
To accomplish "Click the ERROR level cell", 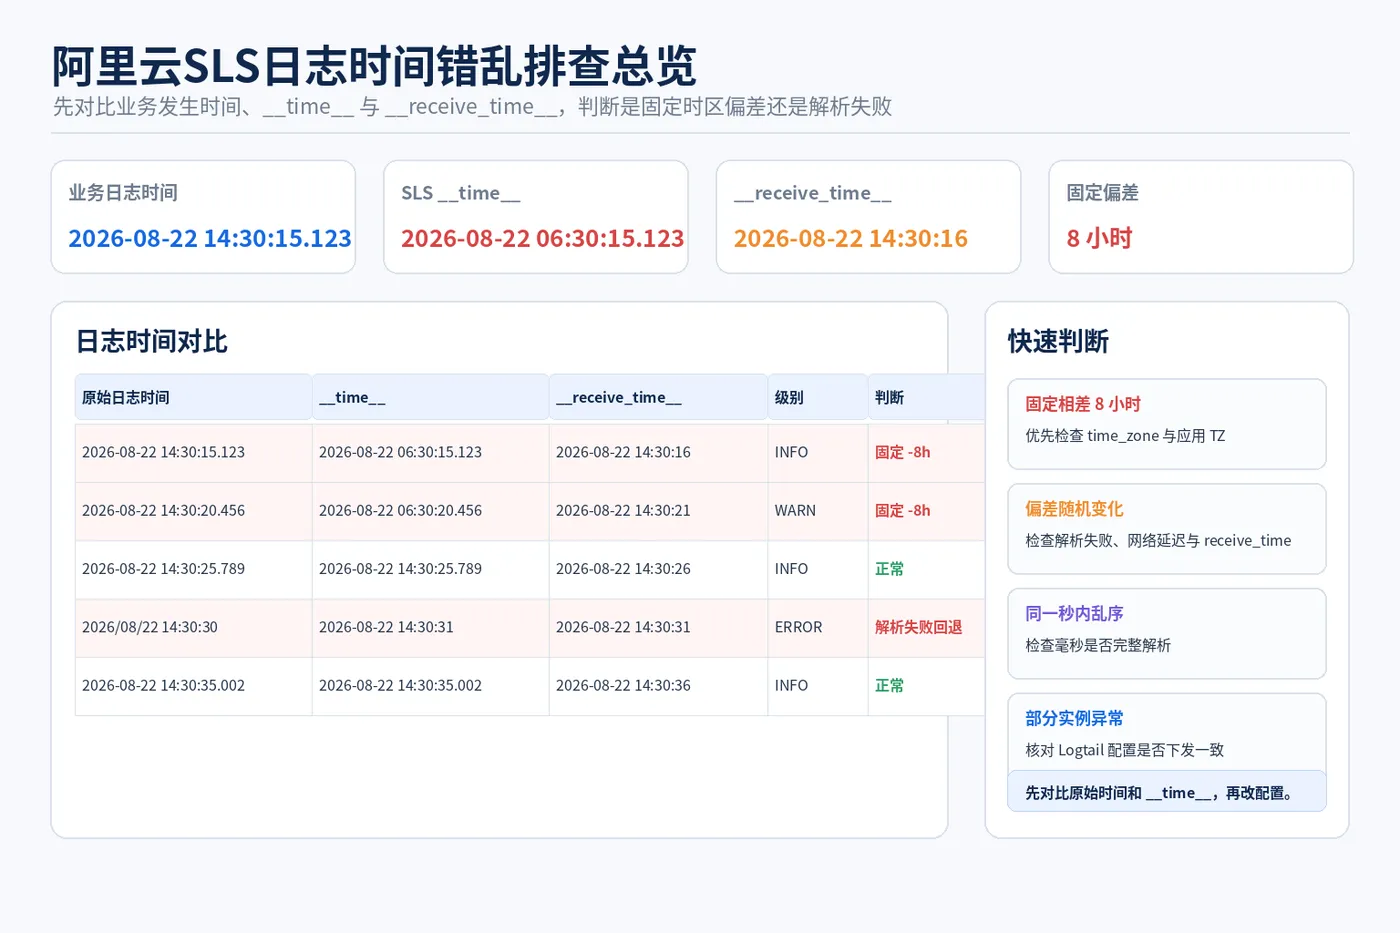I will click(818, 627).
